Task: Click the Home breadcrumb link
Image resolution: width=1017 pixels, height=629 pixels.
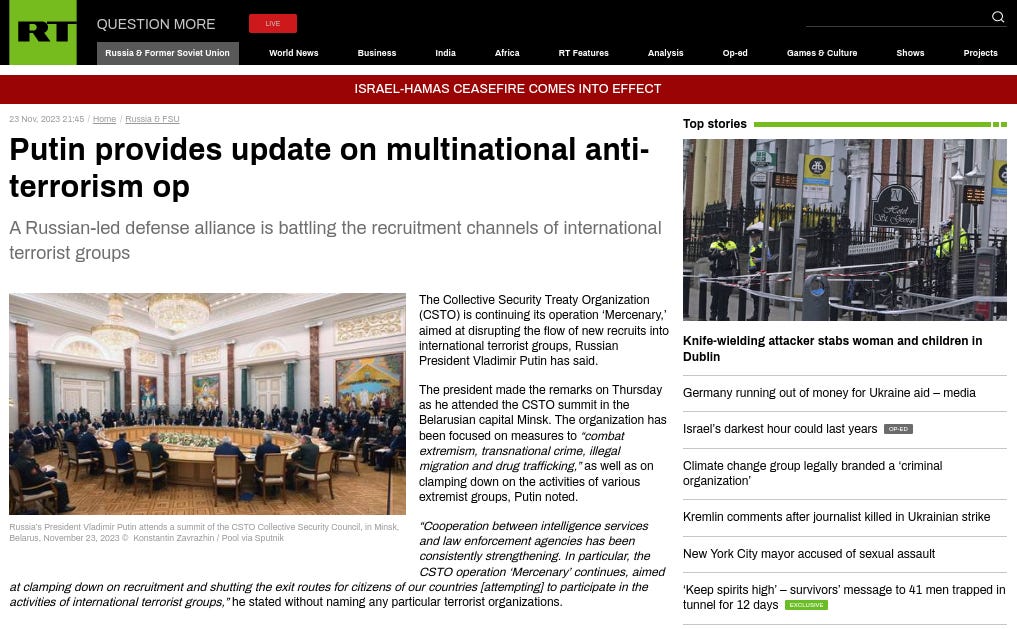Action: click(x=104, y=119)
